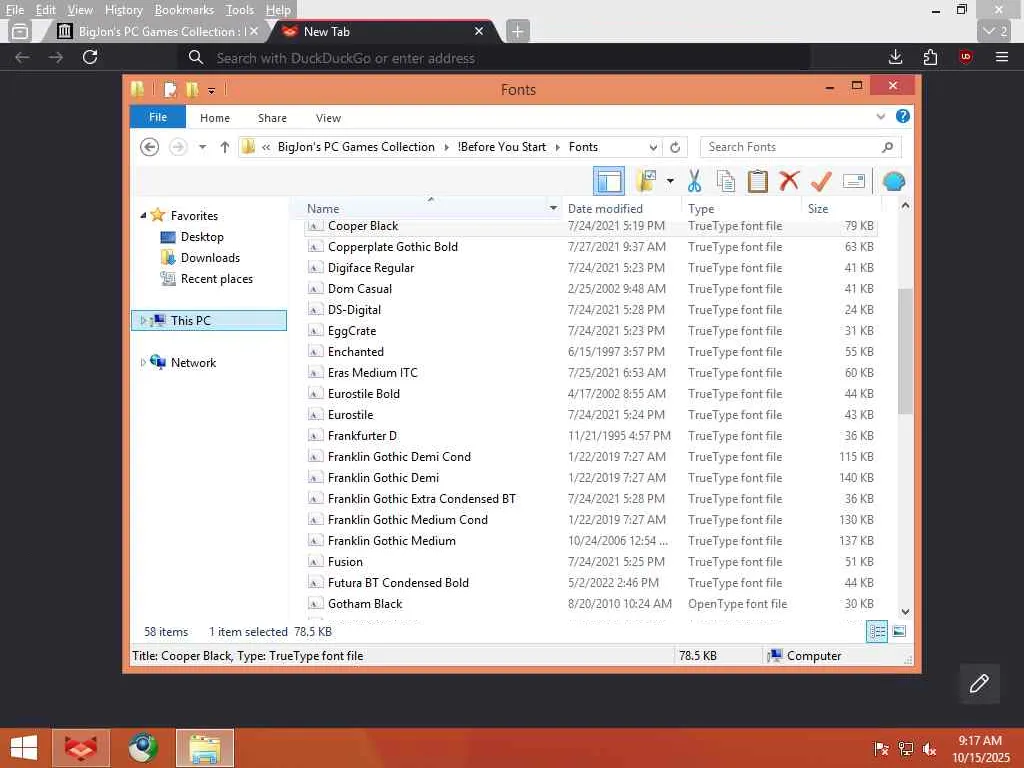Open the recent locations dropdown arrow
The height and width of the screenshot is (768, 1024).
coord(202,147)
